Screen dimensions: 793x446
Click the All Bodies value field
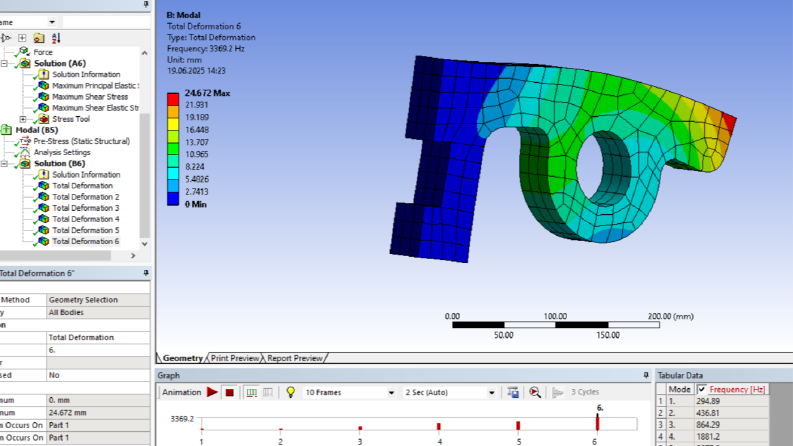point(98,313)
